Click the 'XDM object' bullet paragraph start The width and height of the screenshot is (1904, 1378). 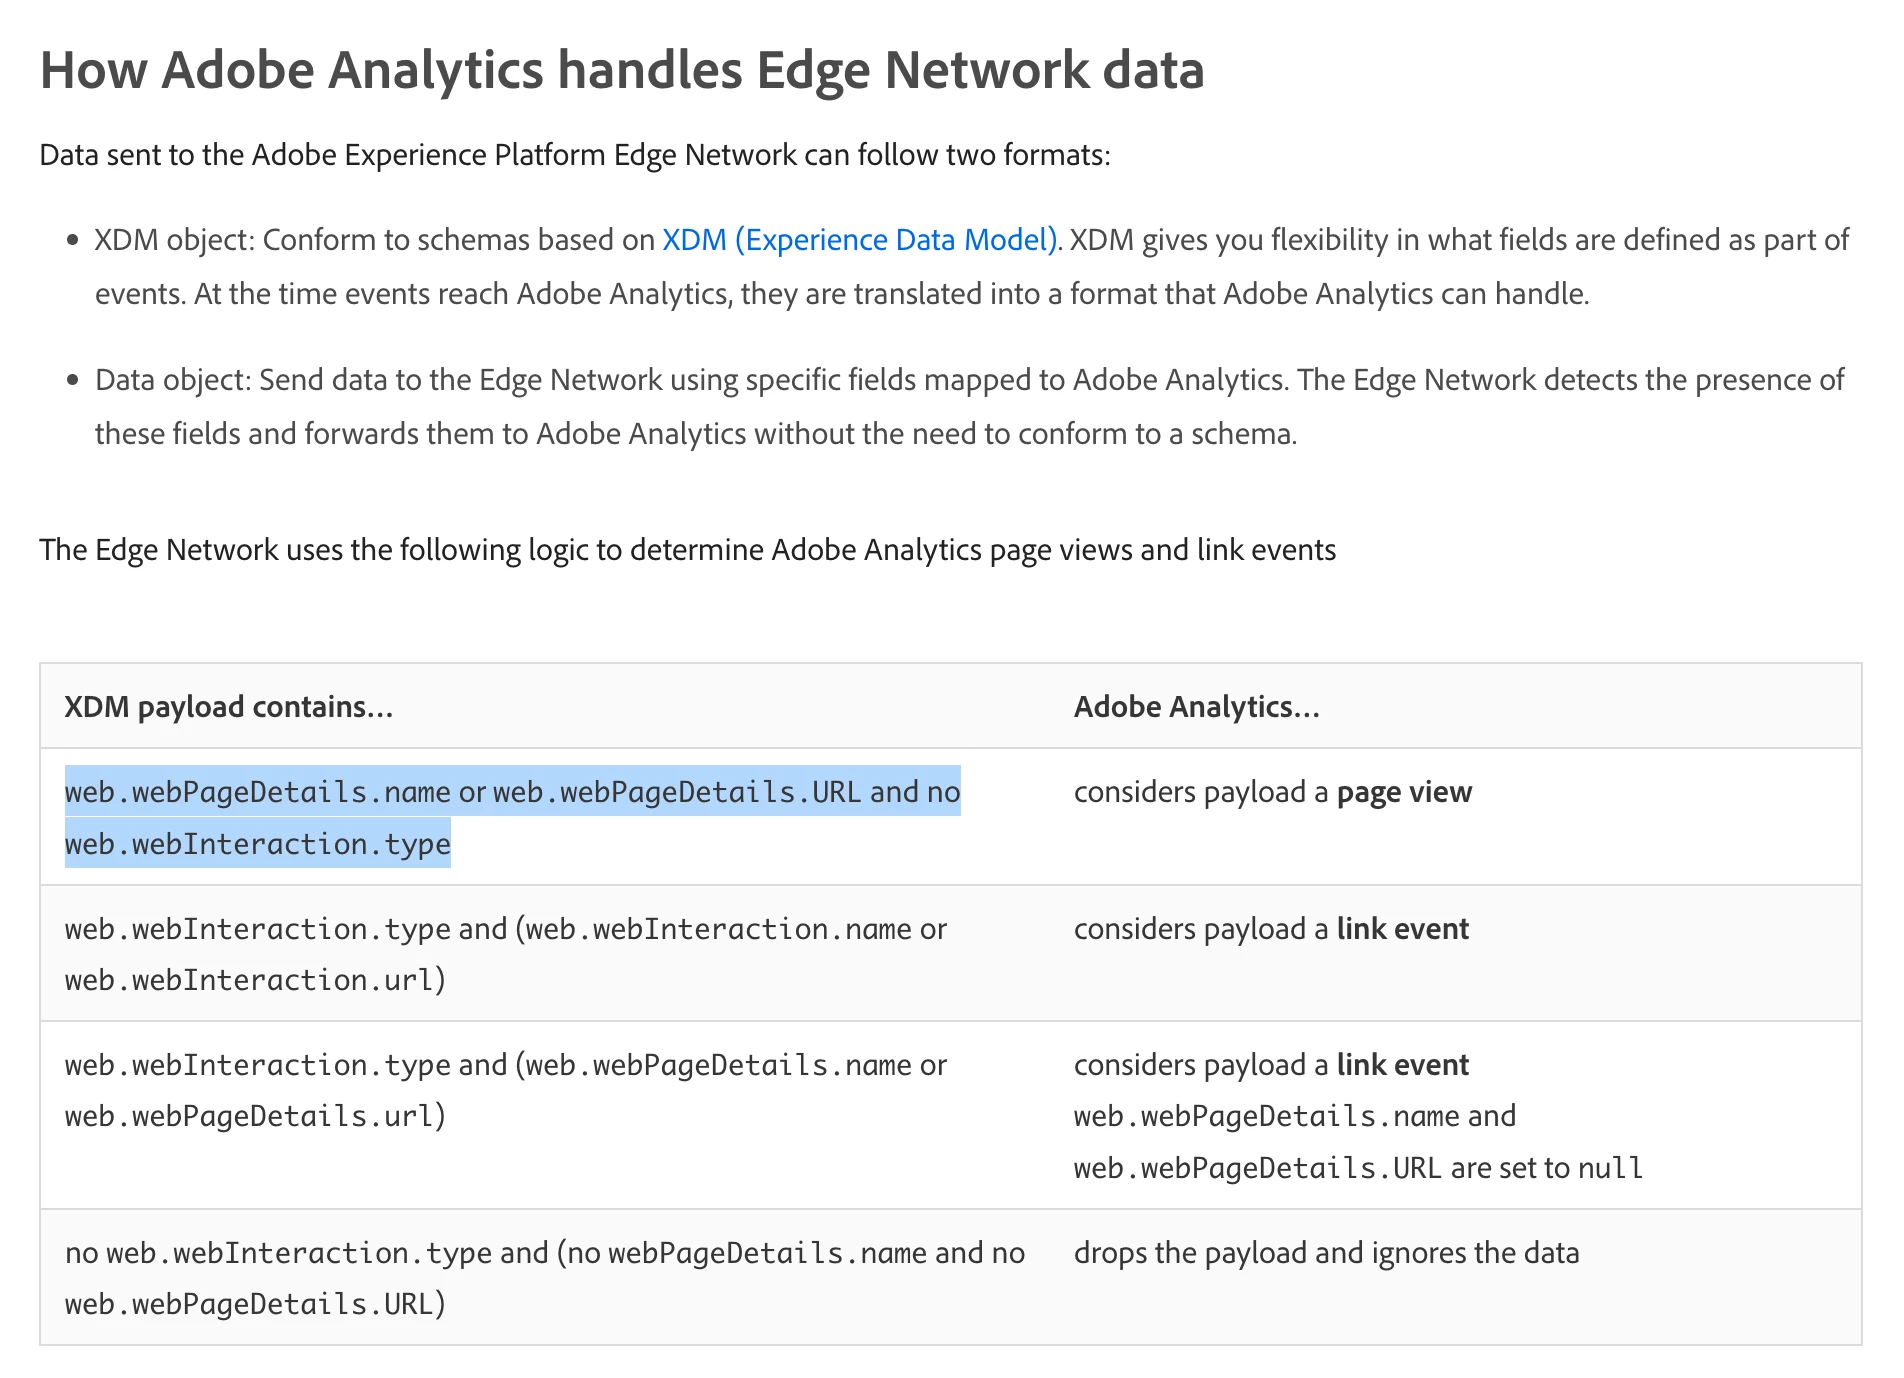coord(175,240)
